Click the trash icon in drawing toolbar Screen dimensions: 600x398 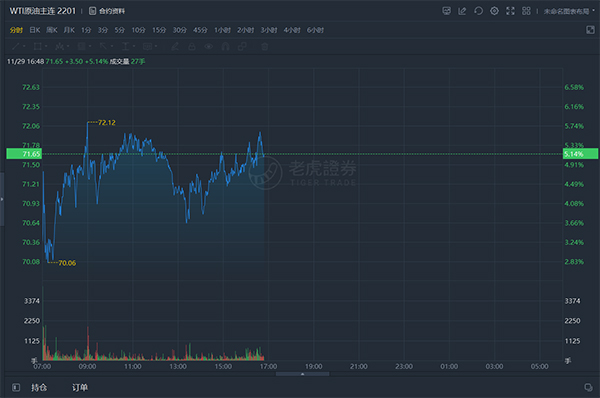click(x=264, y=47)
